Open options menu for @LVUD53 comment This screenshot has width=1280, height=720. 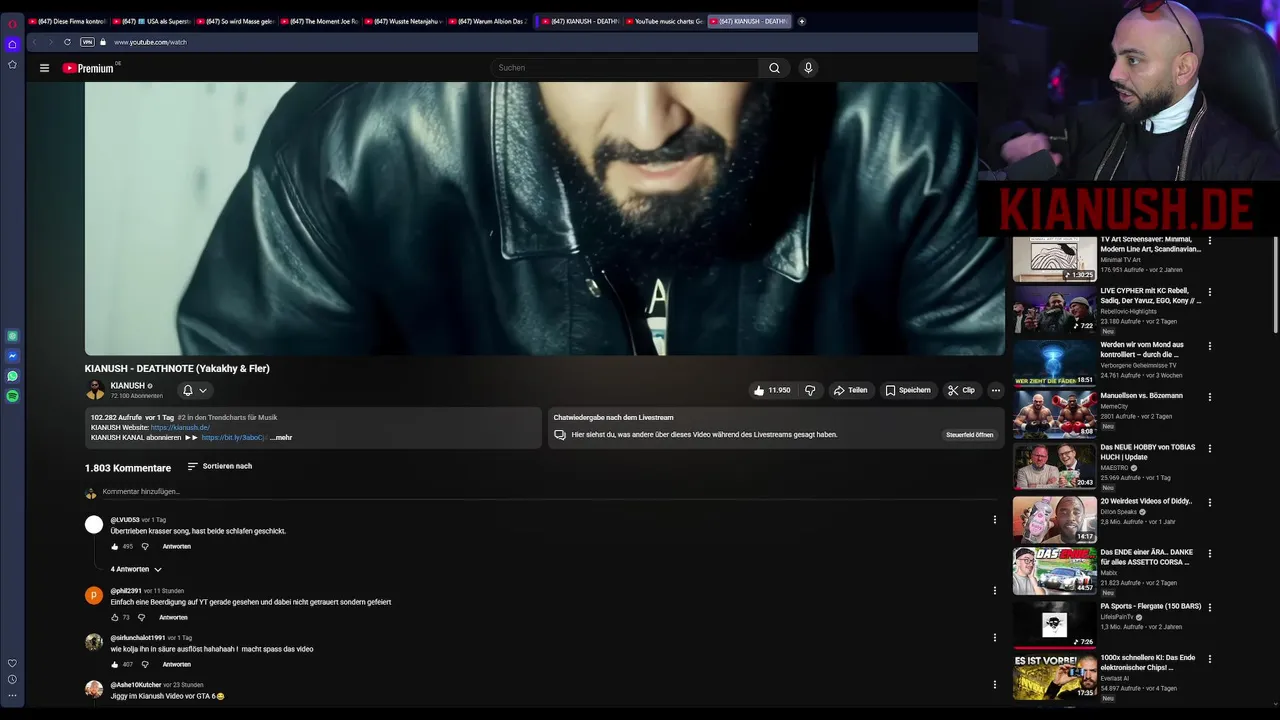994,519
